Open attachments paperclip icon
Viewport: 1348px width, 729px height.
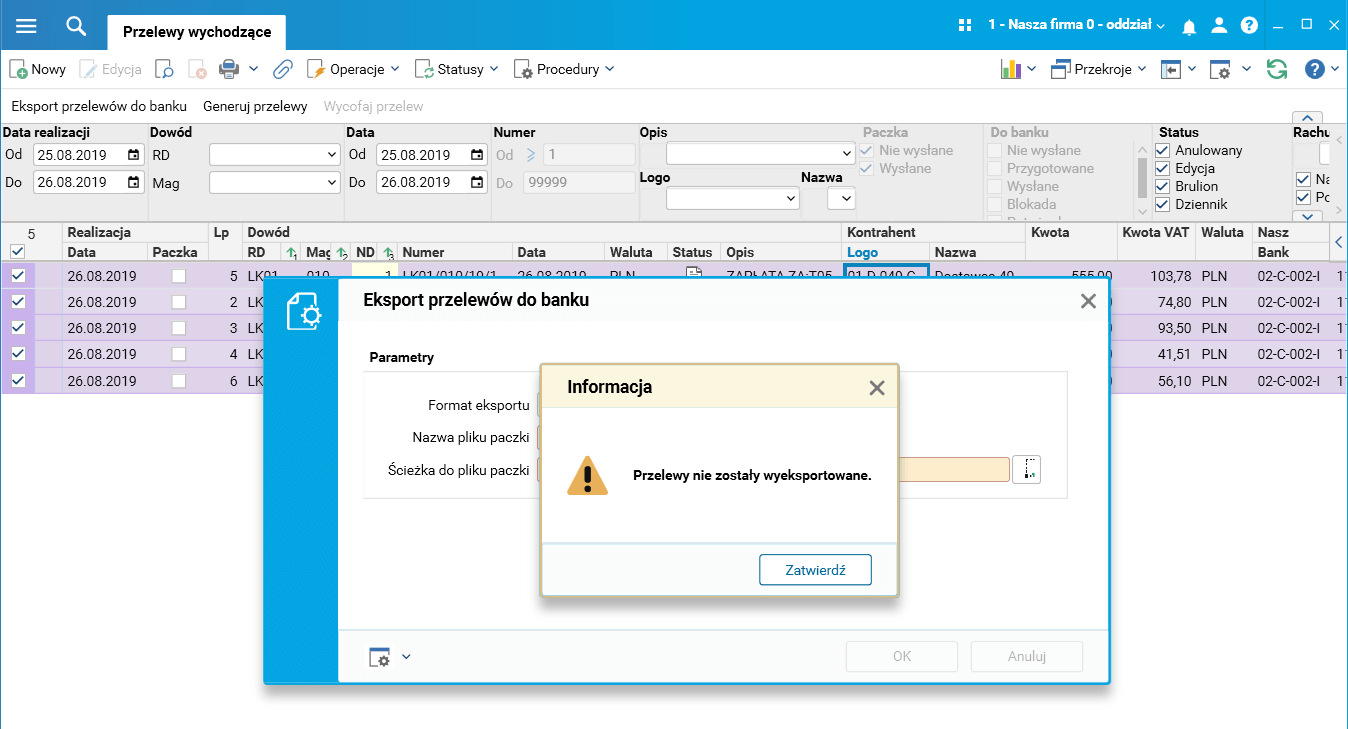283,69
